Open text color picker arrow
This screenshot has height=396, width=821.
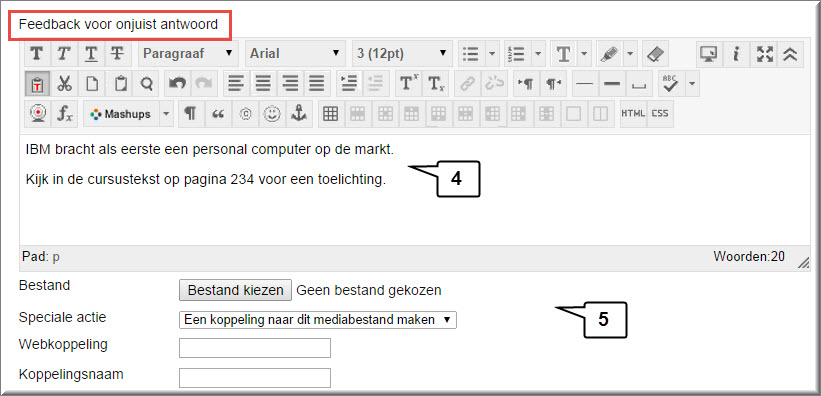584,53
